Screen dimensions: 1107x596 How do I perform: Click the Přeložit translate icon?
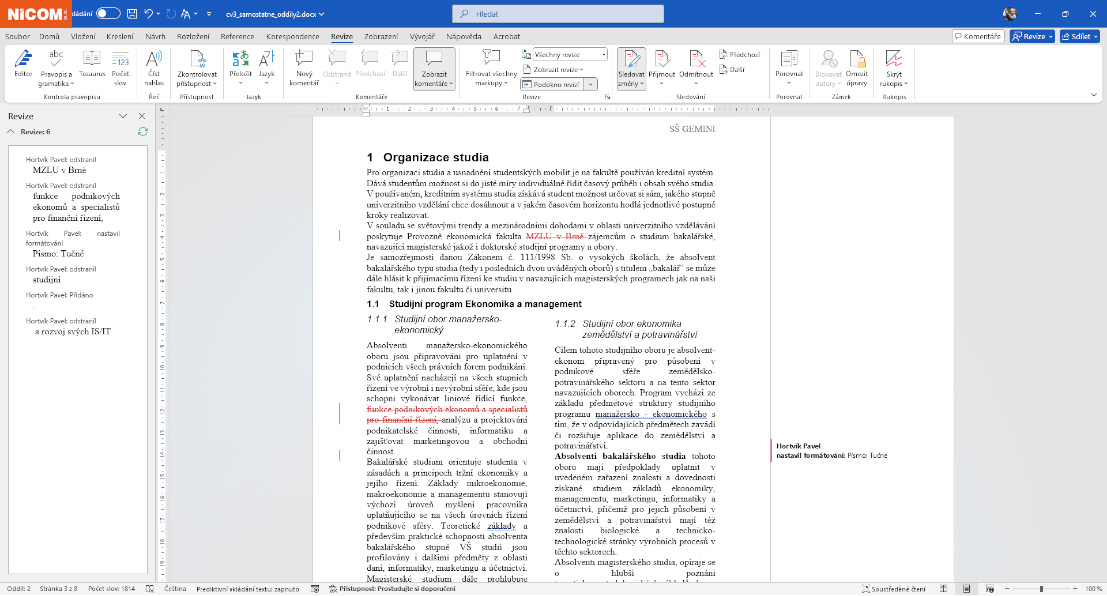240,59
